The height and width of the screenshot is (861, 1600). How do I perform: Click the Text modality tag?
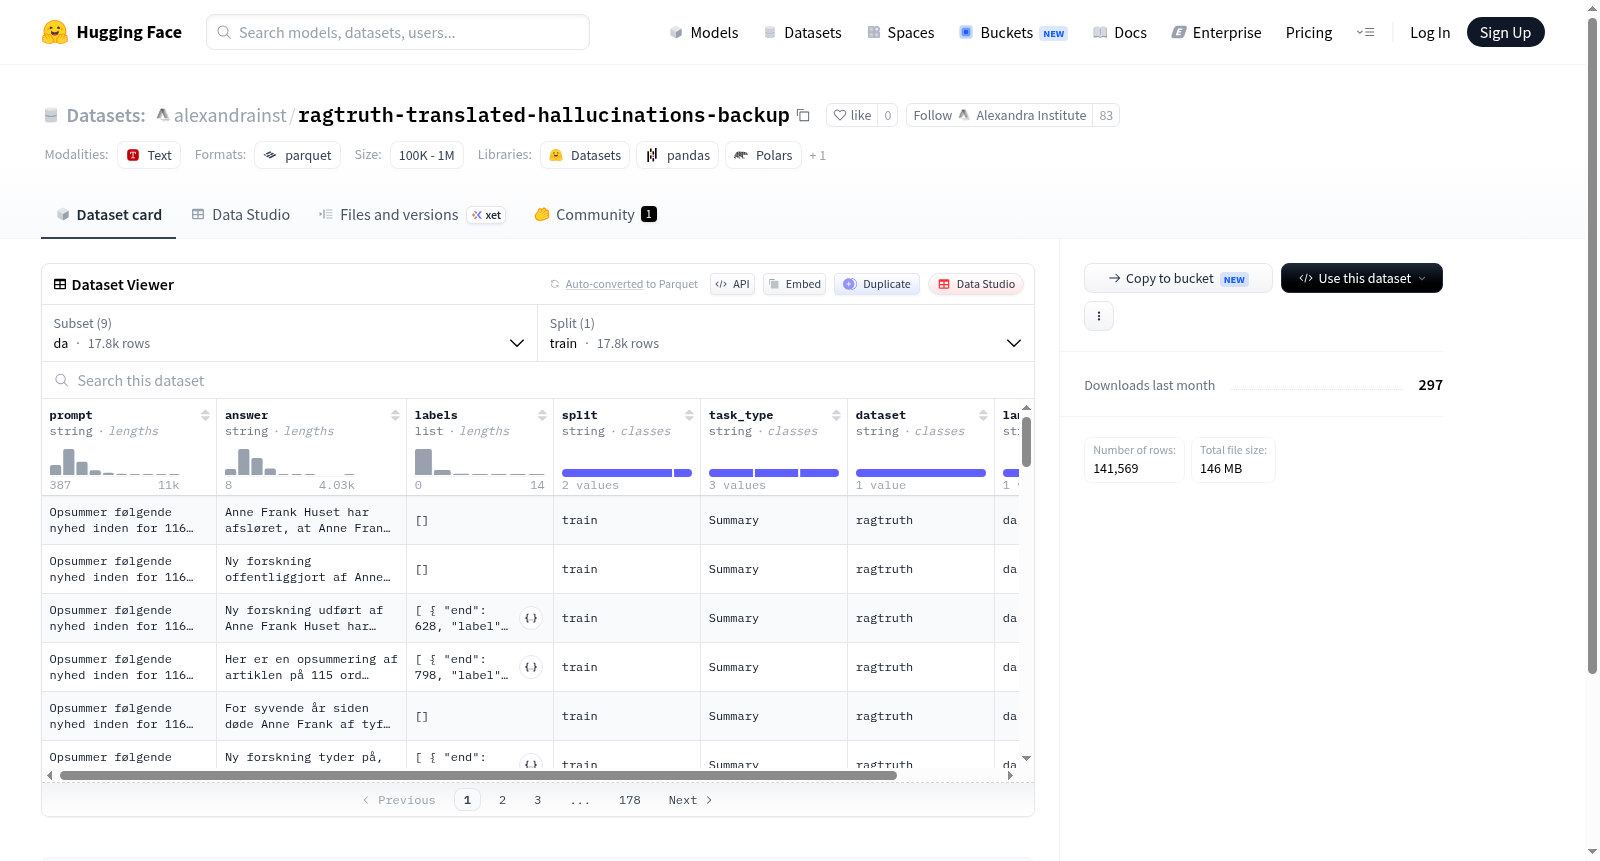point(149,155)
